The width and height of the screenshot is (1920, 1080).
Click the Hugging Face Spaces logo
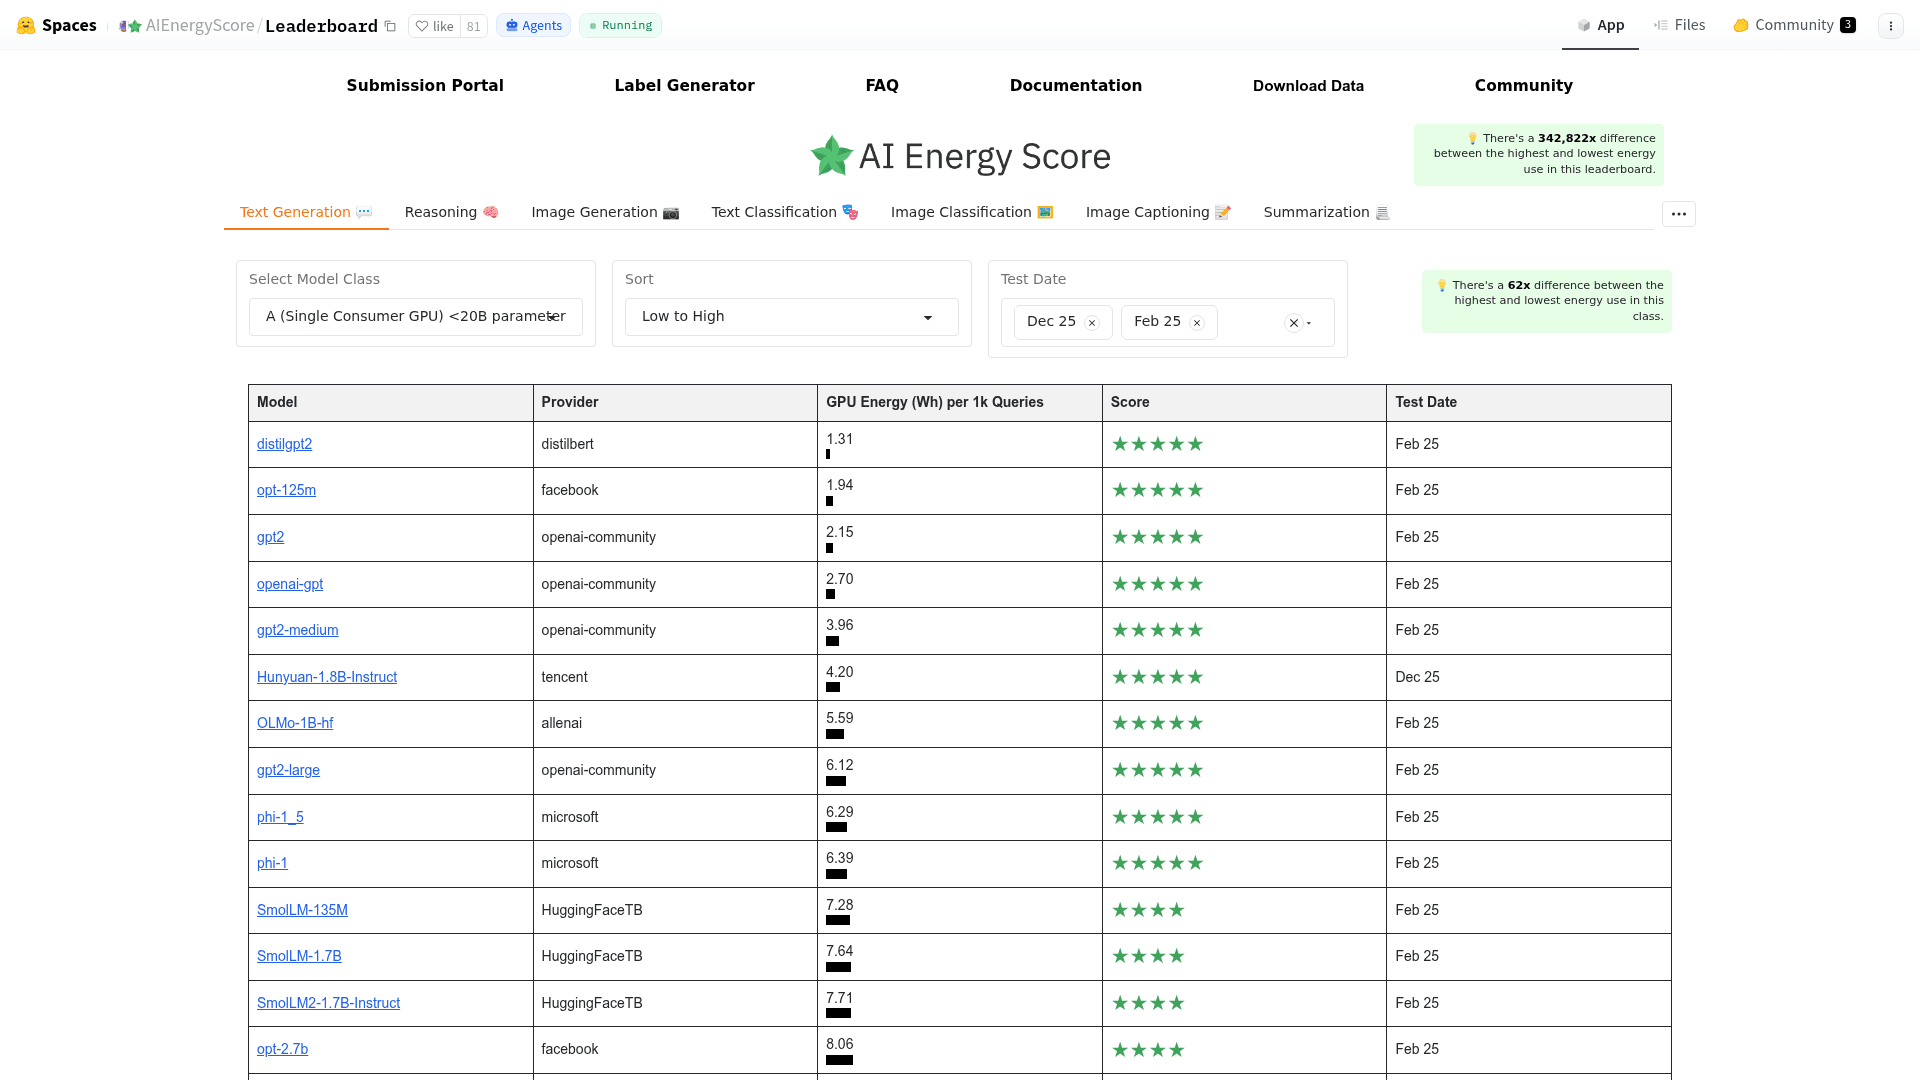[56, 25]
